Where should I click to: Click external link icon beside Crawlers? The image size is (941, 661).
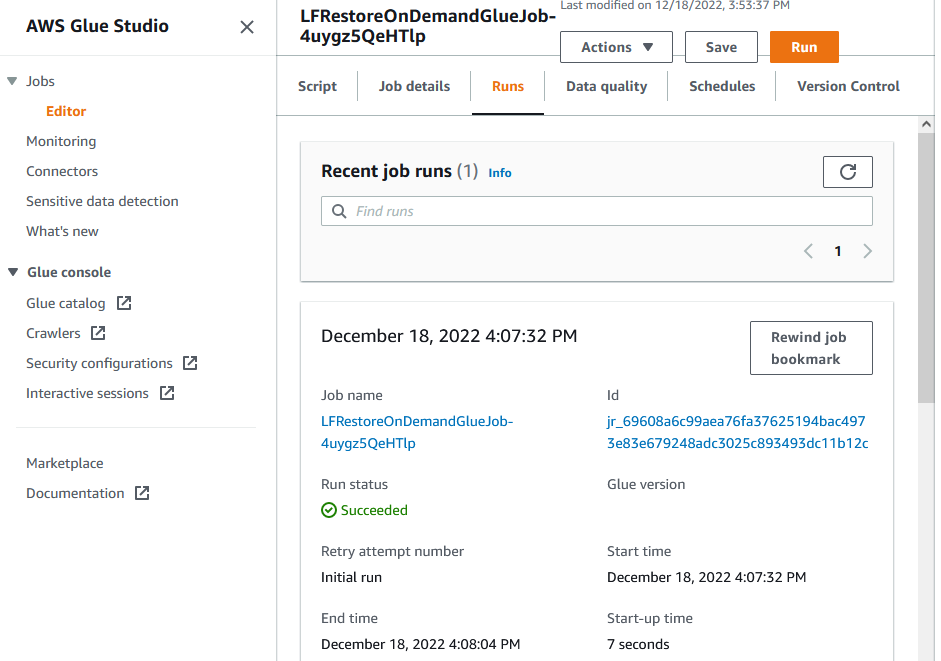98,333
